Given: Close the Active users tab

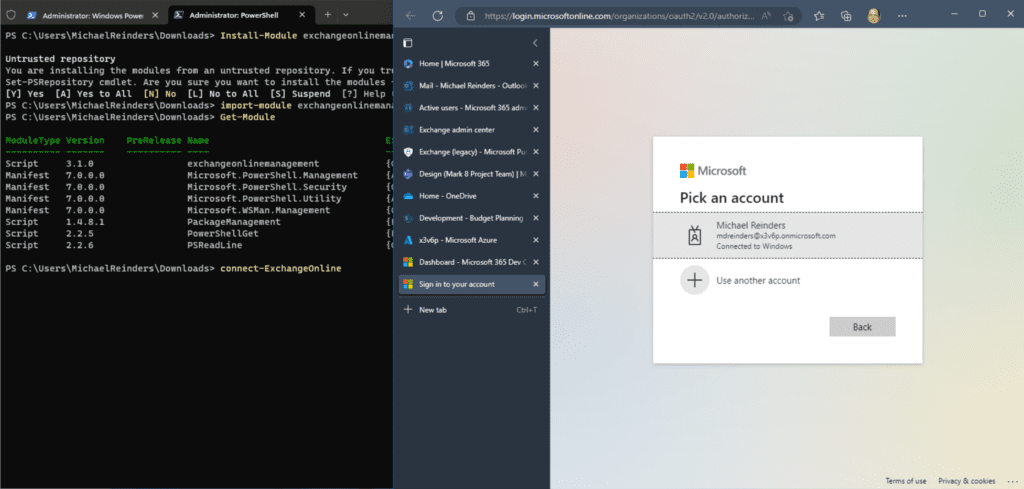Looking at the screenshot, I should (536, 108).
